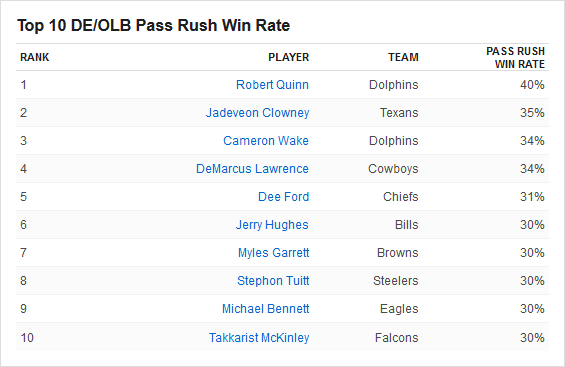
Task: Click the PLAYER column header
Action: tap(289, 57)
